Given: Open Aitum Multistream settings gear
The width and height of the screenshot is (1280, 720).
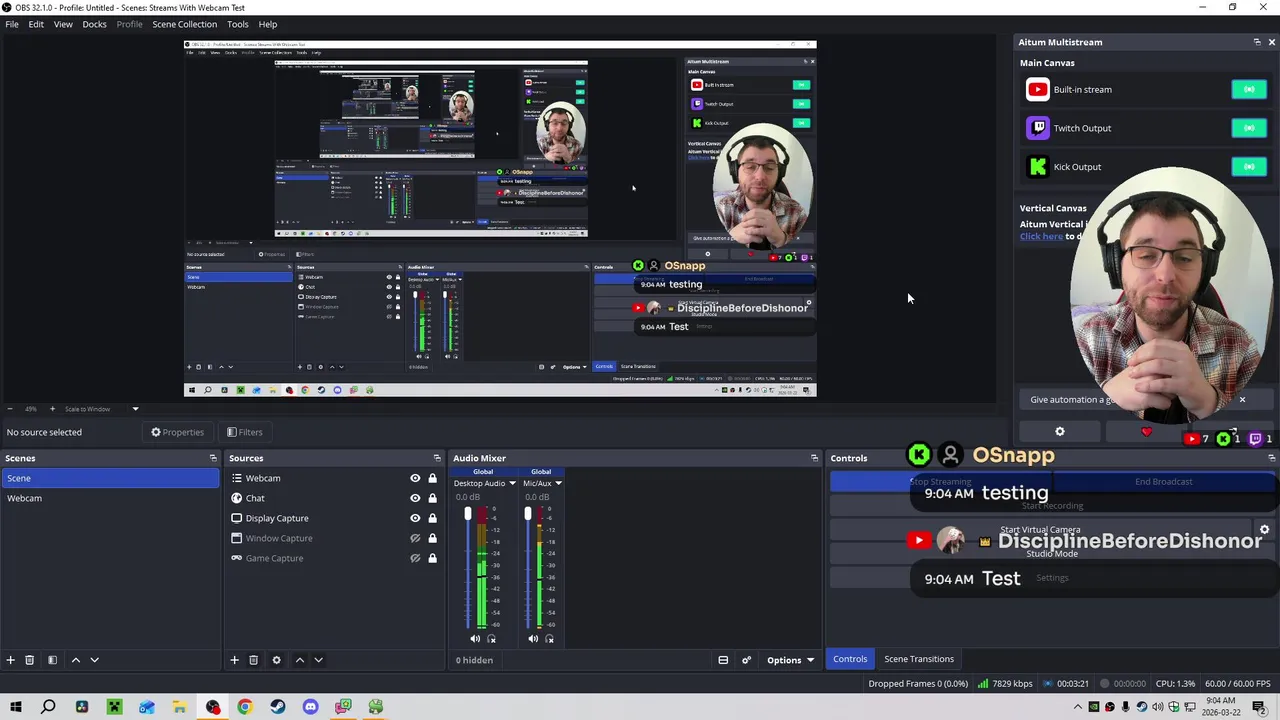Looking at the screenshot, I should click(1060, 432).
